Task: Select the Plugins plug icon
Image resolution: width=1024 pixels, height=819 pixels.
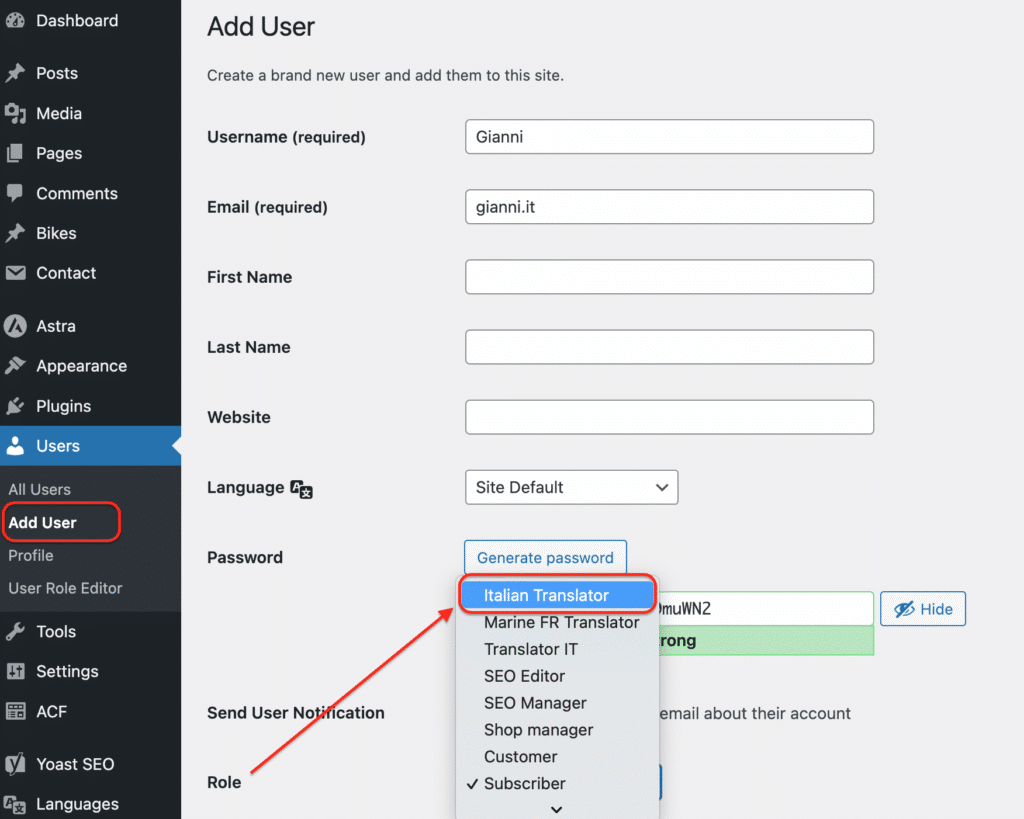Action: point(17,405)
